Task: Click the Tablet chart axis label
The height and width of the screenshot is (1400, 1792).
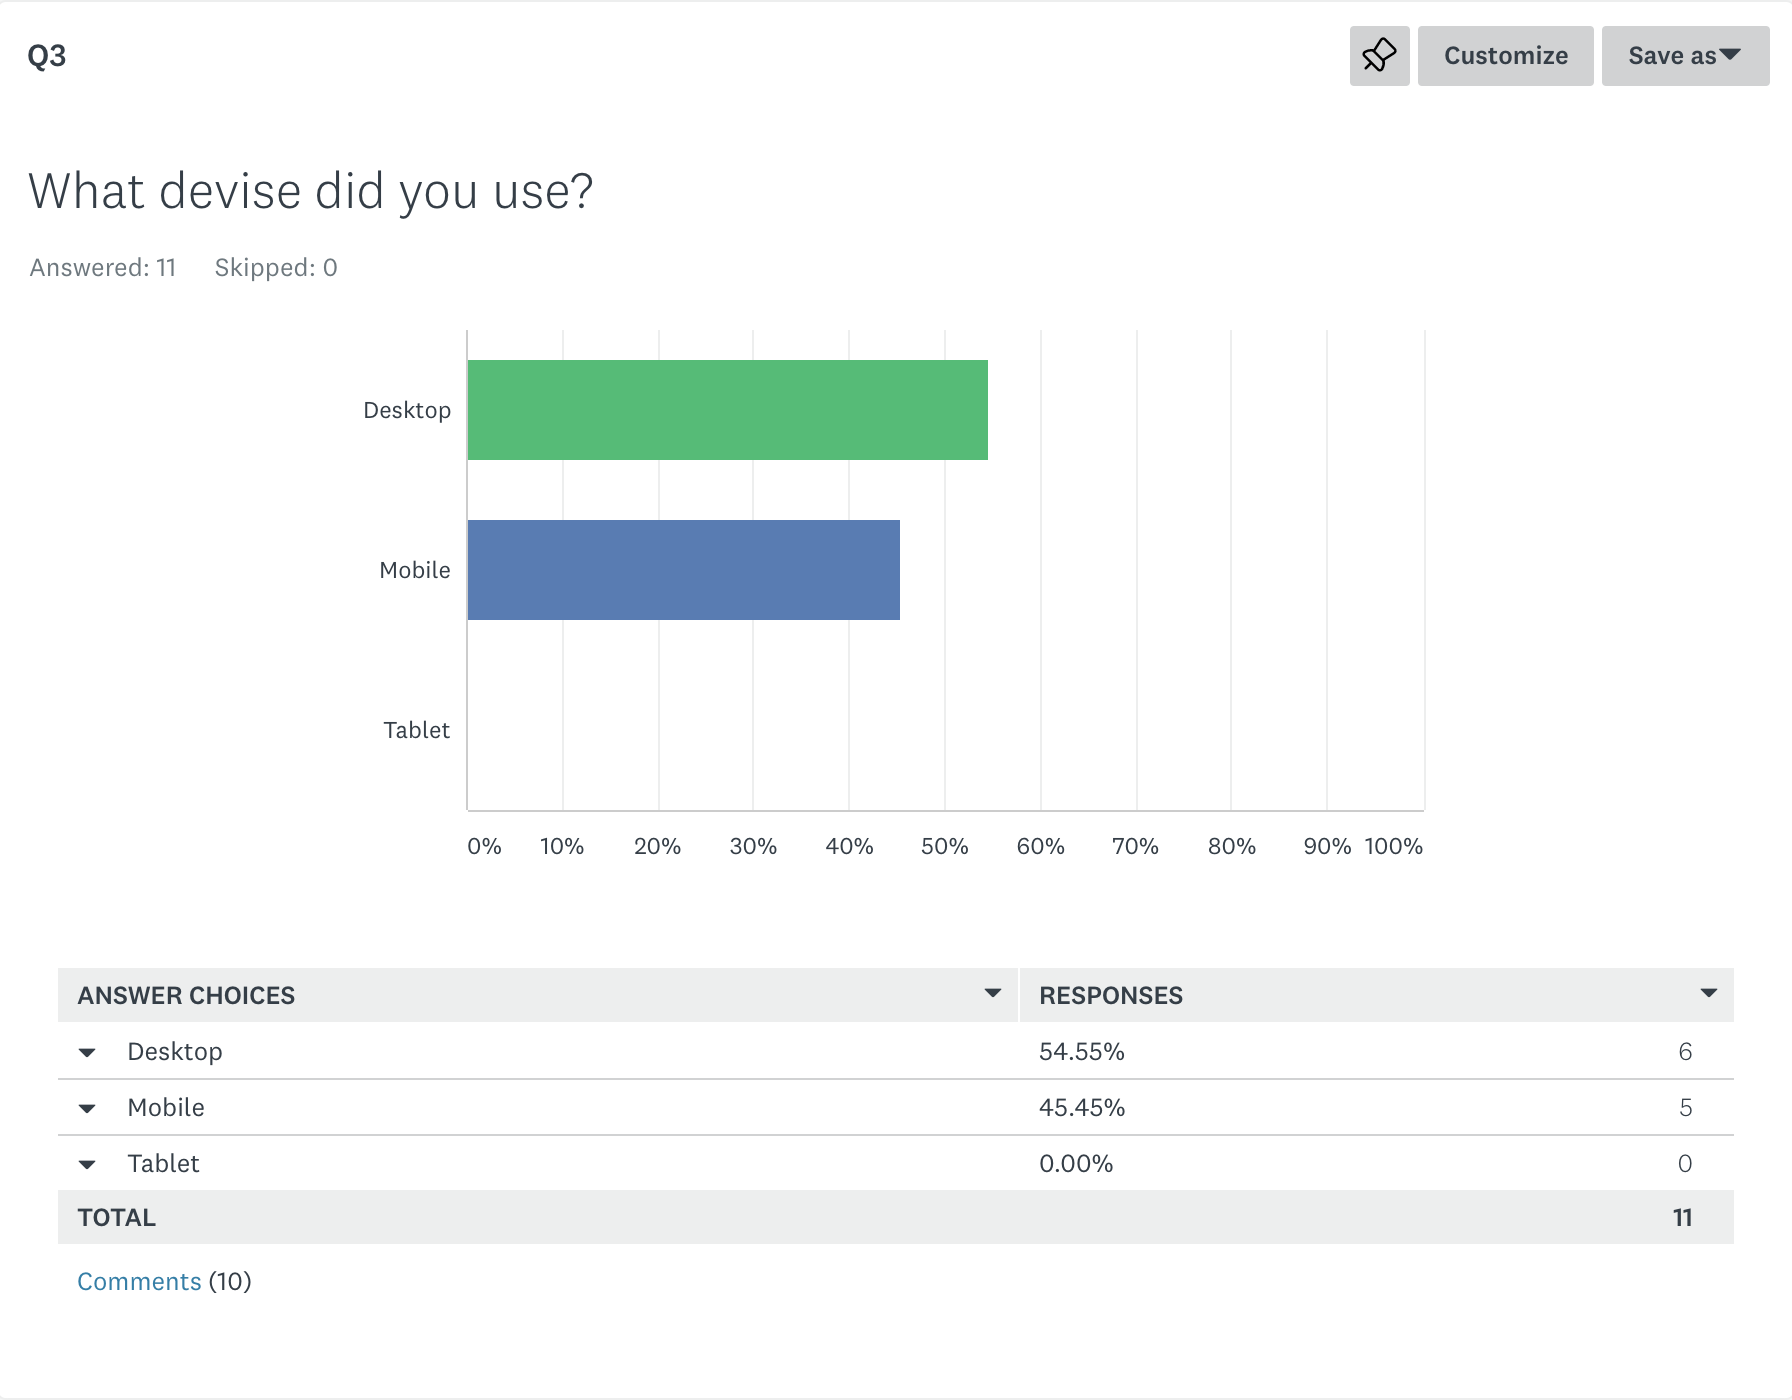Action: pos(416,730)
